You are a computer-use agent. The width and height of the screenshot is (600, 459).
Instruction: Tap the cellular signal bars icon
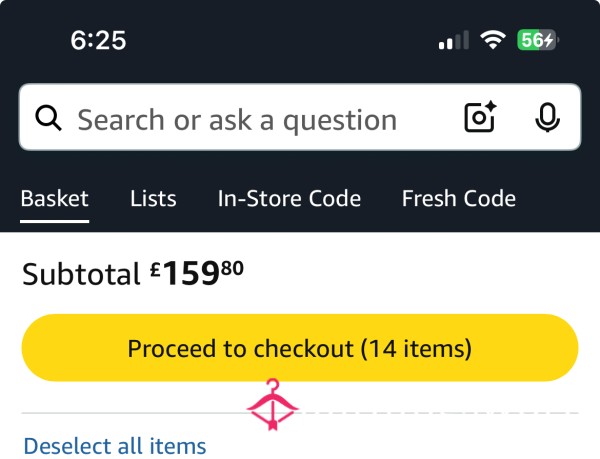[454, 40]
